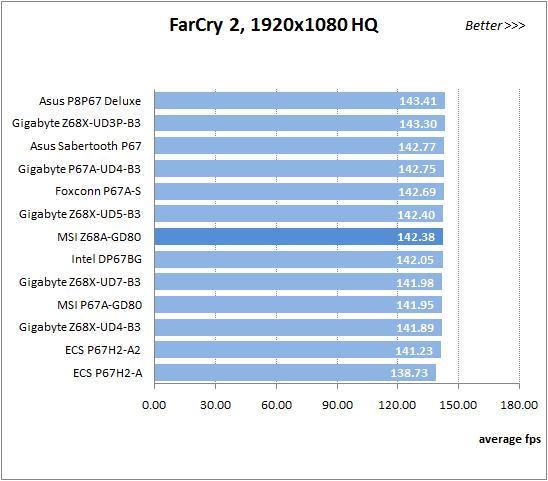Click the value 141.23
The height and width of the screenshot is (481, 548).
pyautogui.click(x=414, y=351)
